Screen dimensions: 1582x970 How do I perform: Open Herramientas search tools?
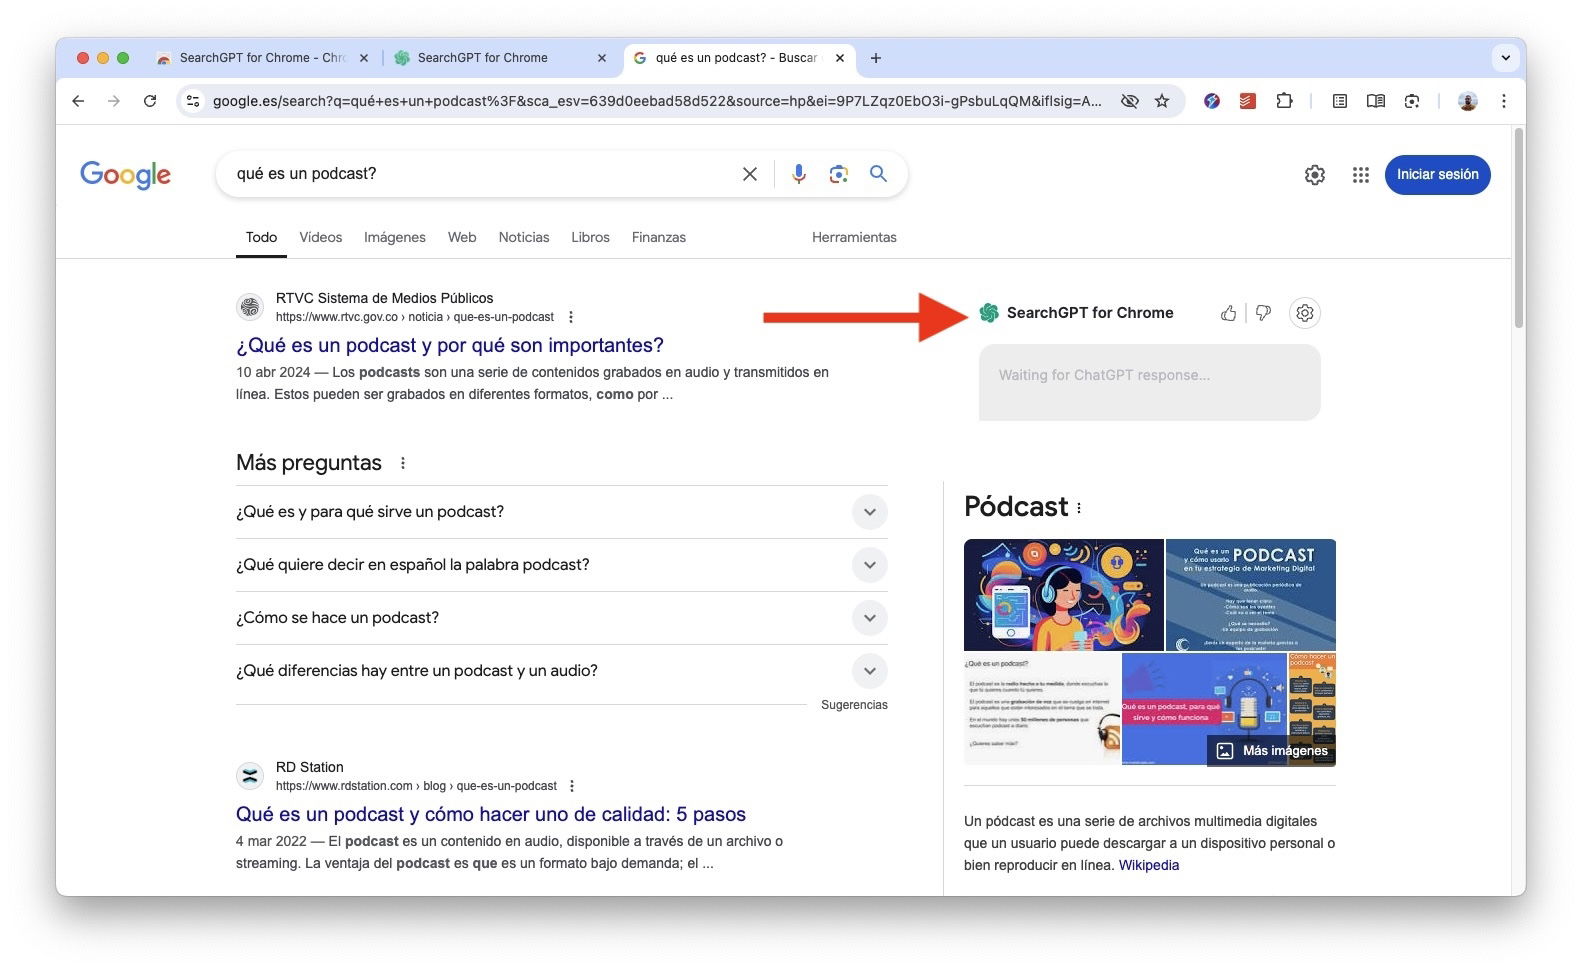[854, 237]
